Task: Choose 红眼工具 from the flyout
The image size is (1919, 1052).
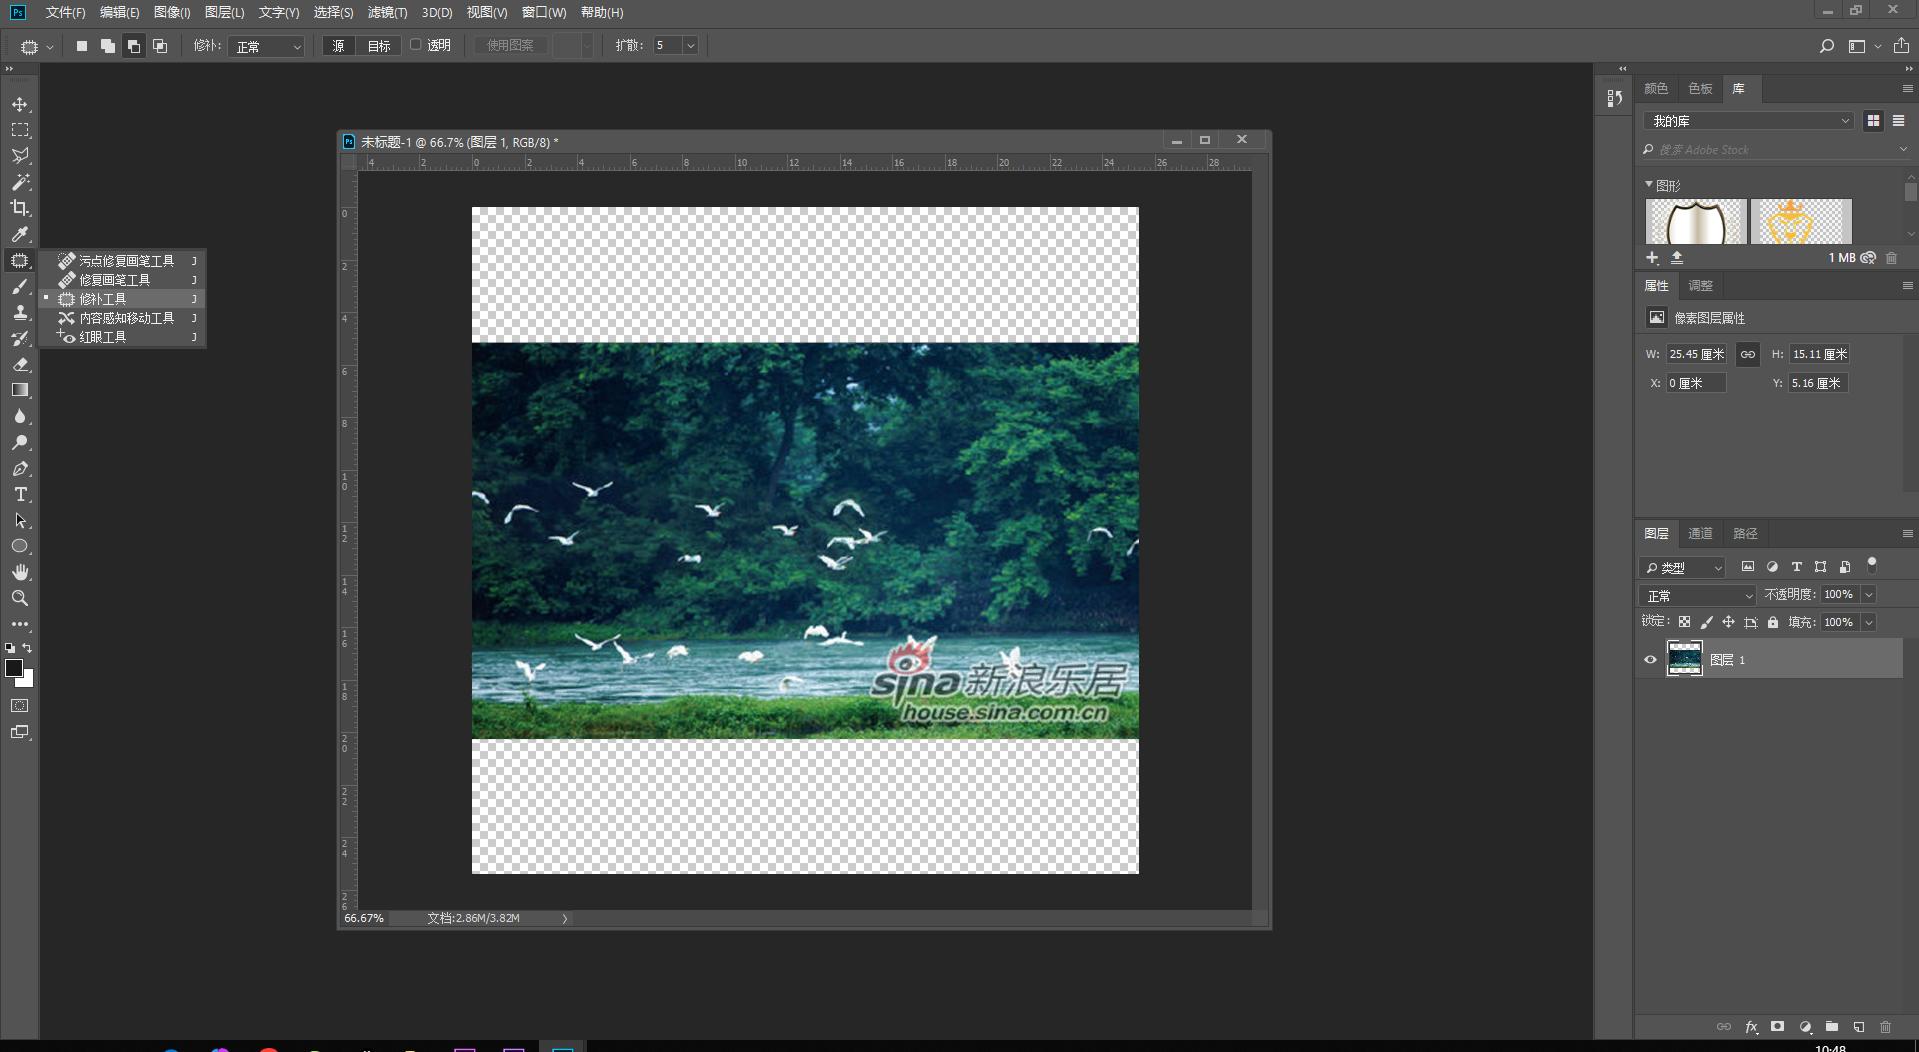Action: [103, 337]
